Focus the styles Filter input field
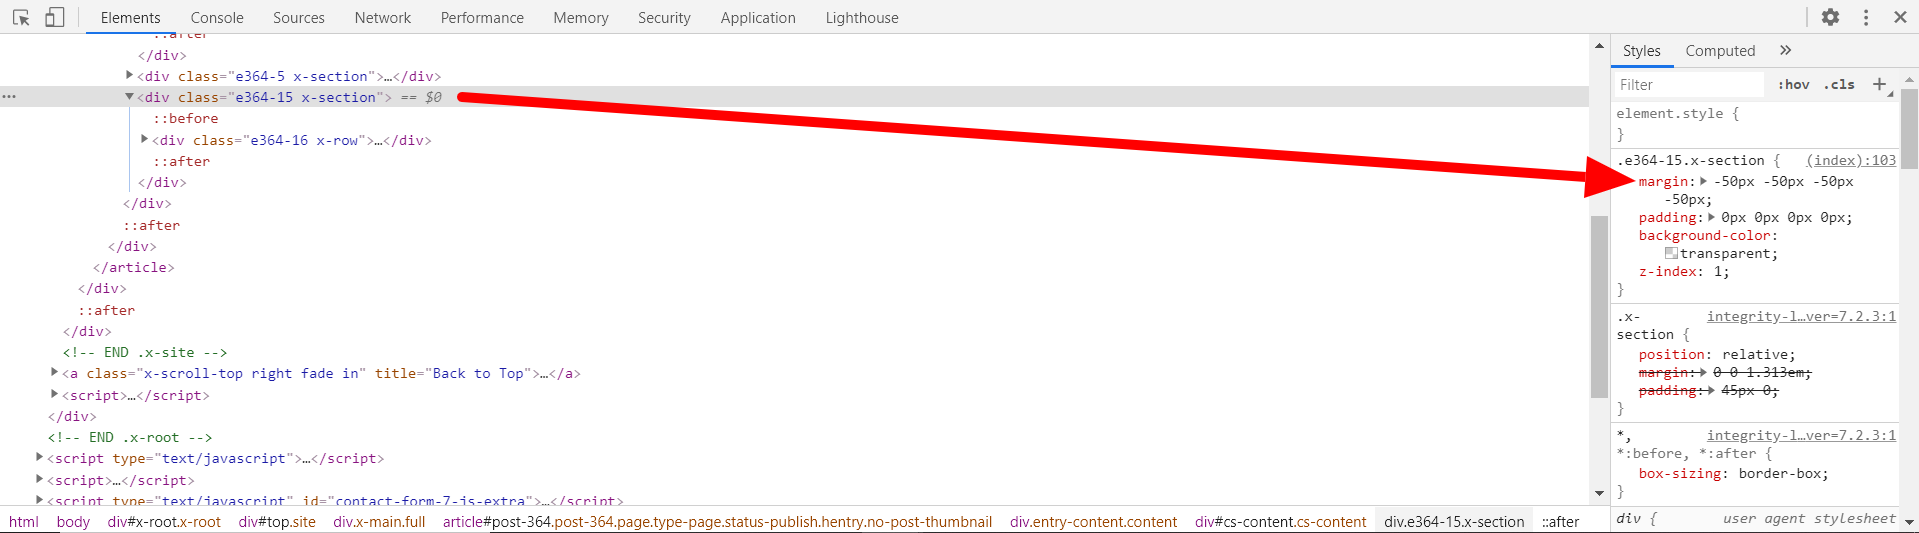 coord(1690,85)
